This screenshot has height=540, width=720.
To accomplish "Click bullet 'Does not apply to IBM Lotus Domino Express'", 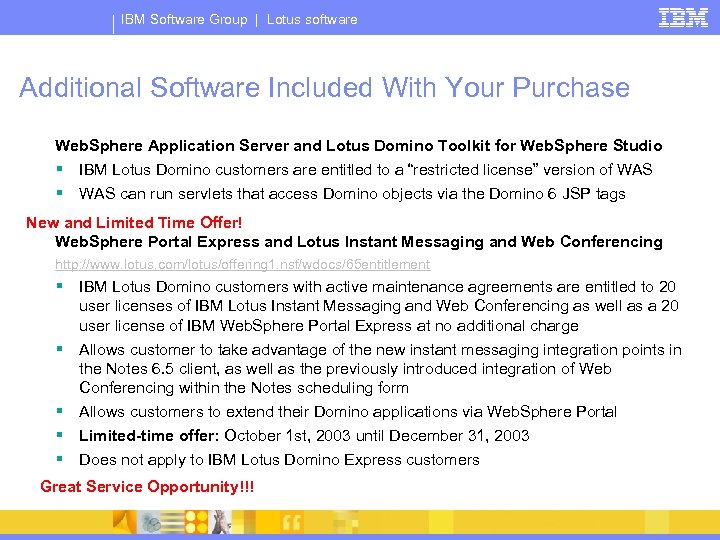I will [279, 460].
